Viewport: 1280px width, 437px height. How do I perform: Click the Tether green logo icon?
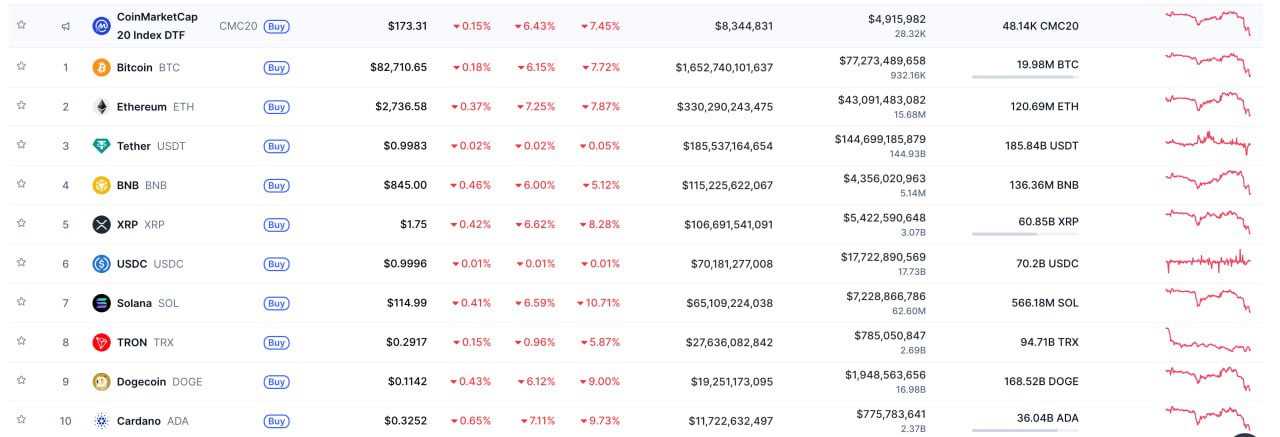tap(101, 146)
